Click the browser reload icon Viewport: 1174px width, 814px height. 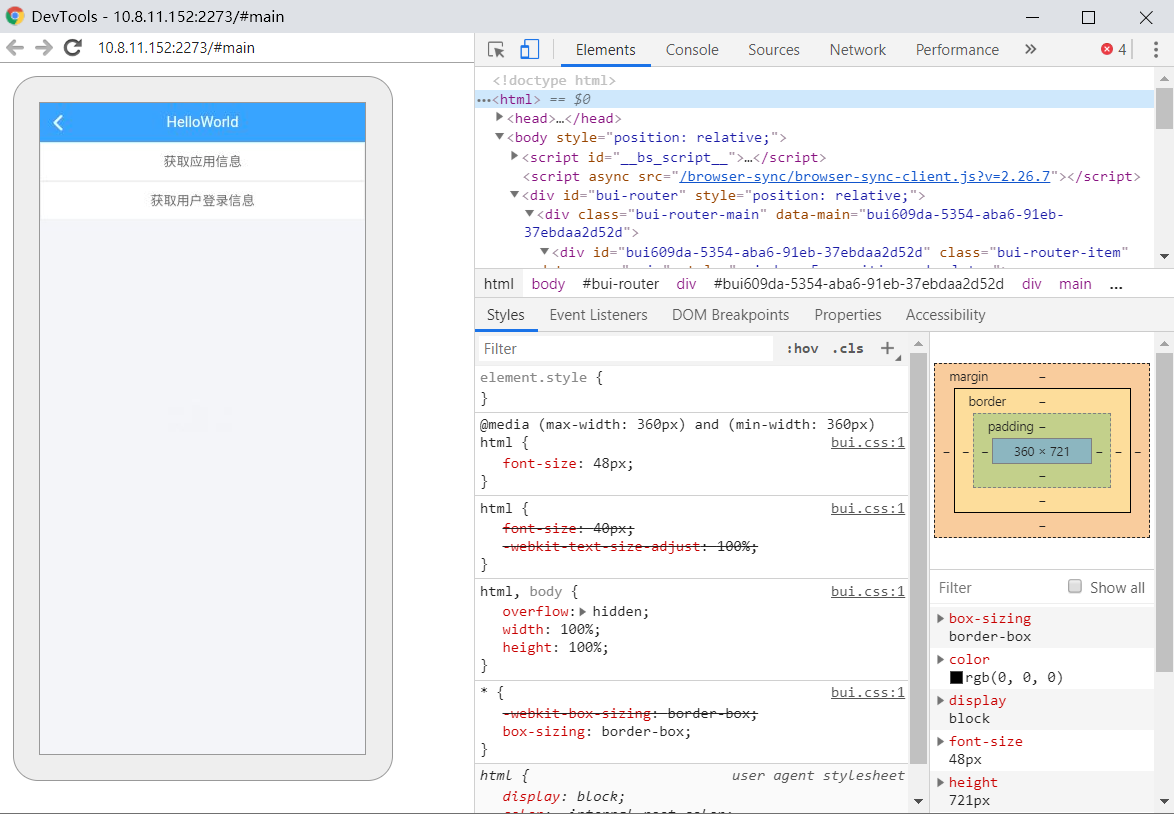point(72,47)
